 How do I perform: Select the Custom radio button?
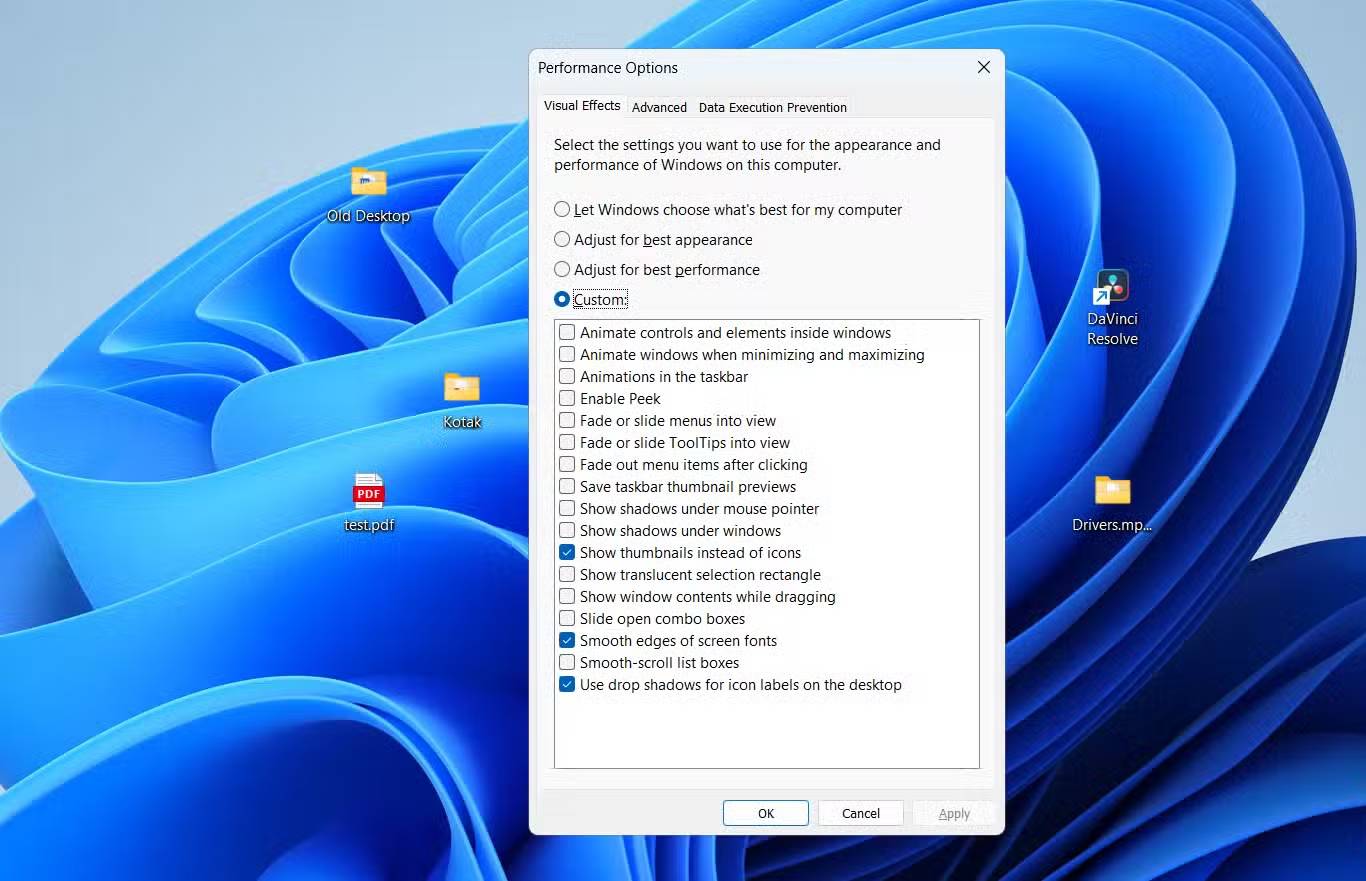coord(562,299)
